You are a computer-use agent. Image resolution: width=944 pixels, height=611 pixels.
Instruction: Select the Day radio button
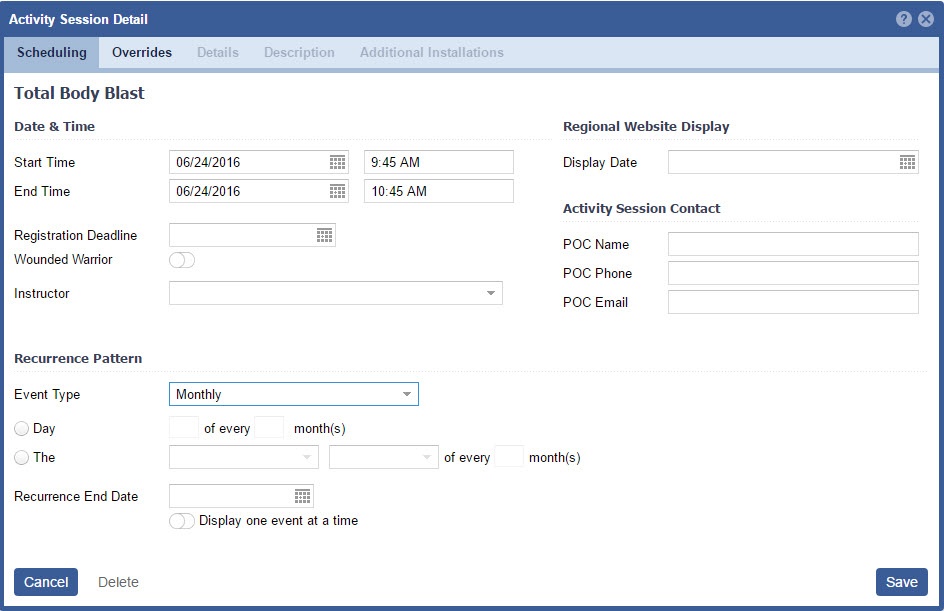point(22,429)
